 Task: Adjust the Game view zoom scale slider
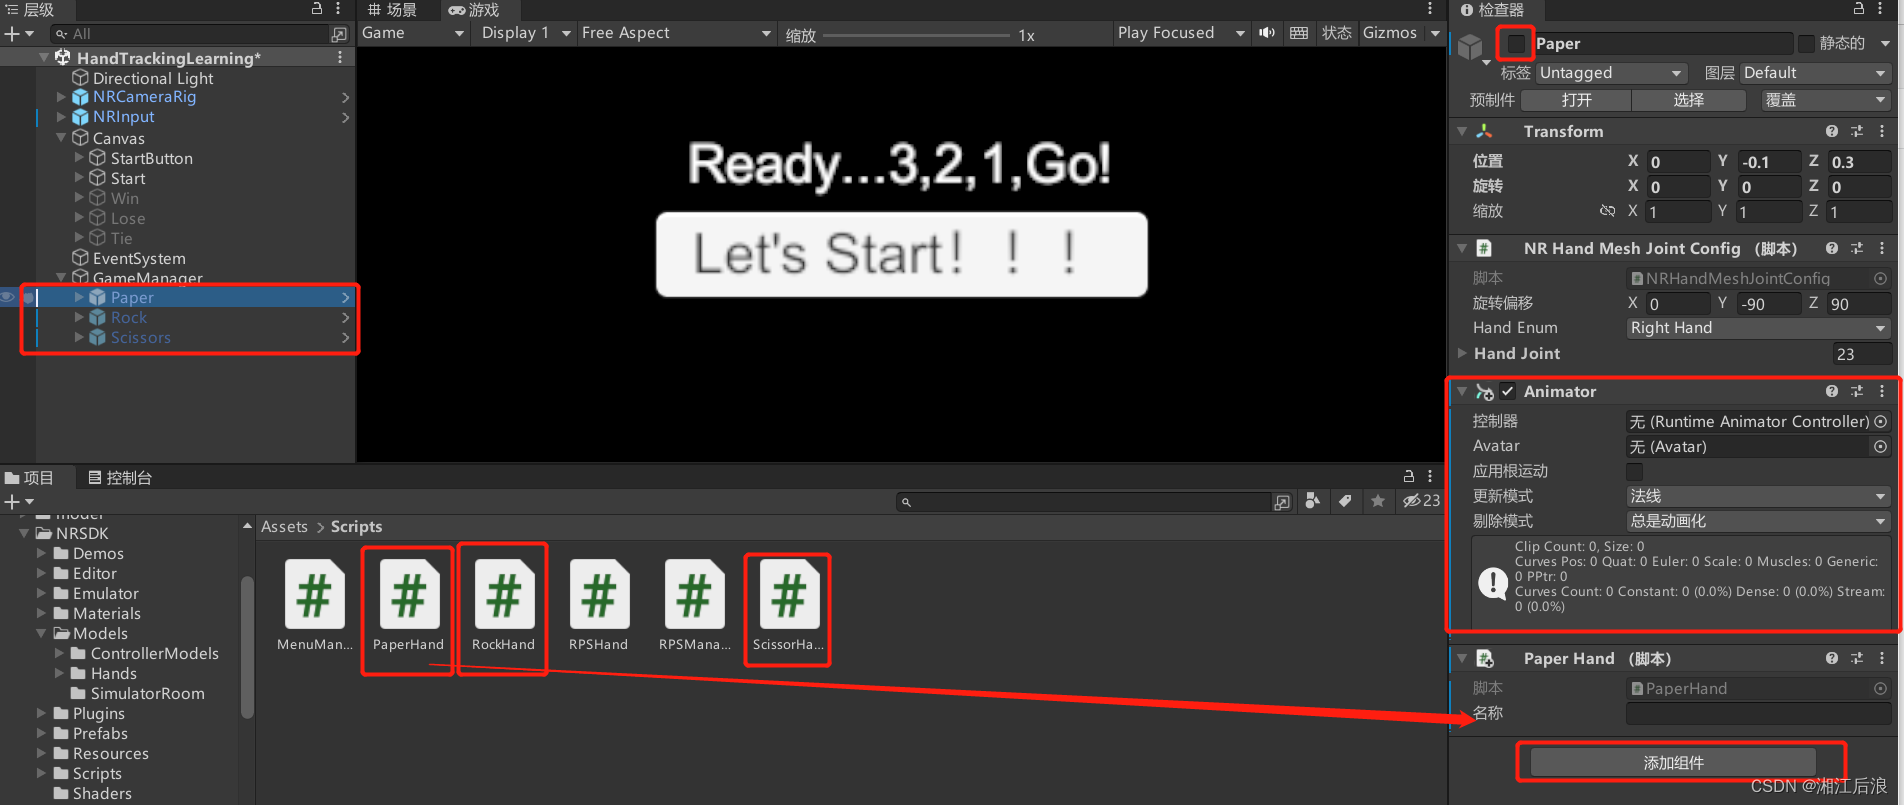916,35
